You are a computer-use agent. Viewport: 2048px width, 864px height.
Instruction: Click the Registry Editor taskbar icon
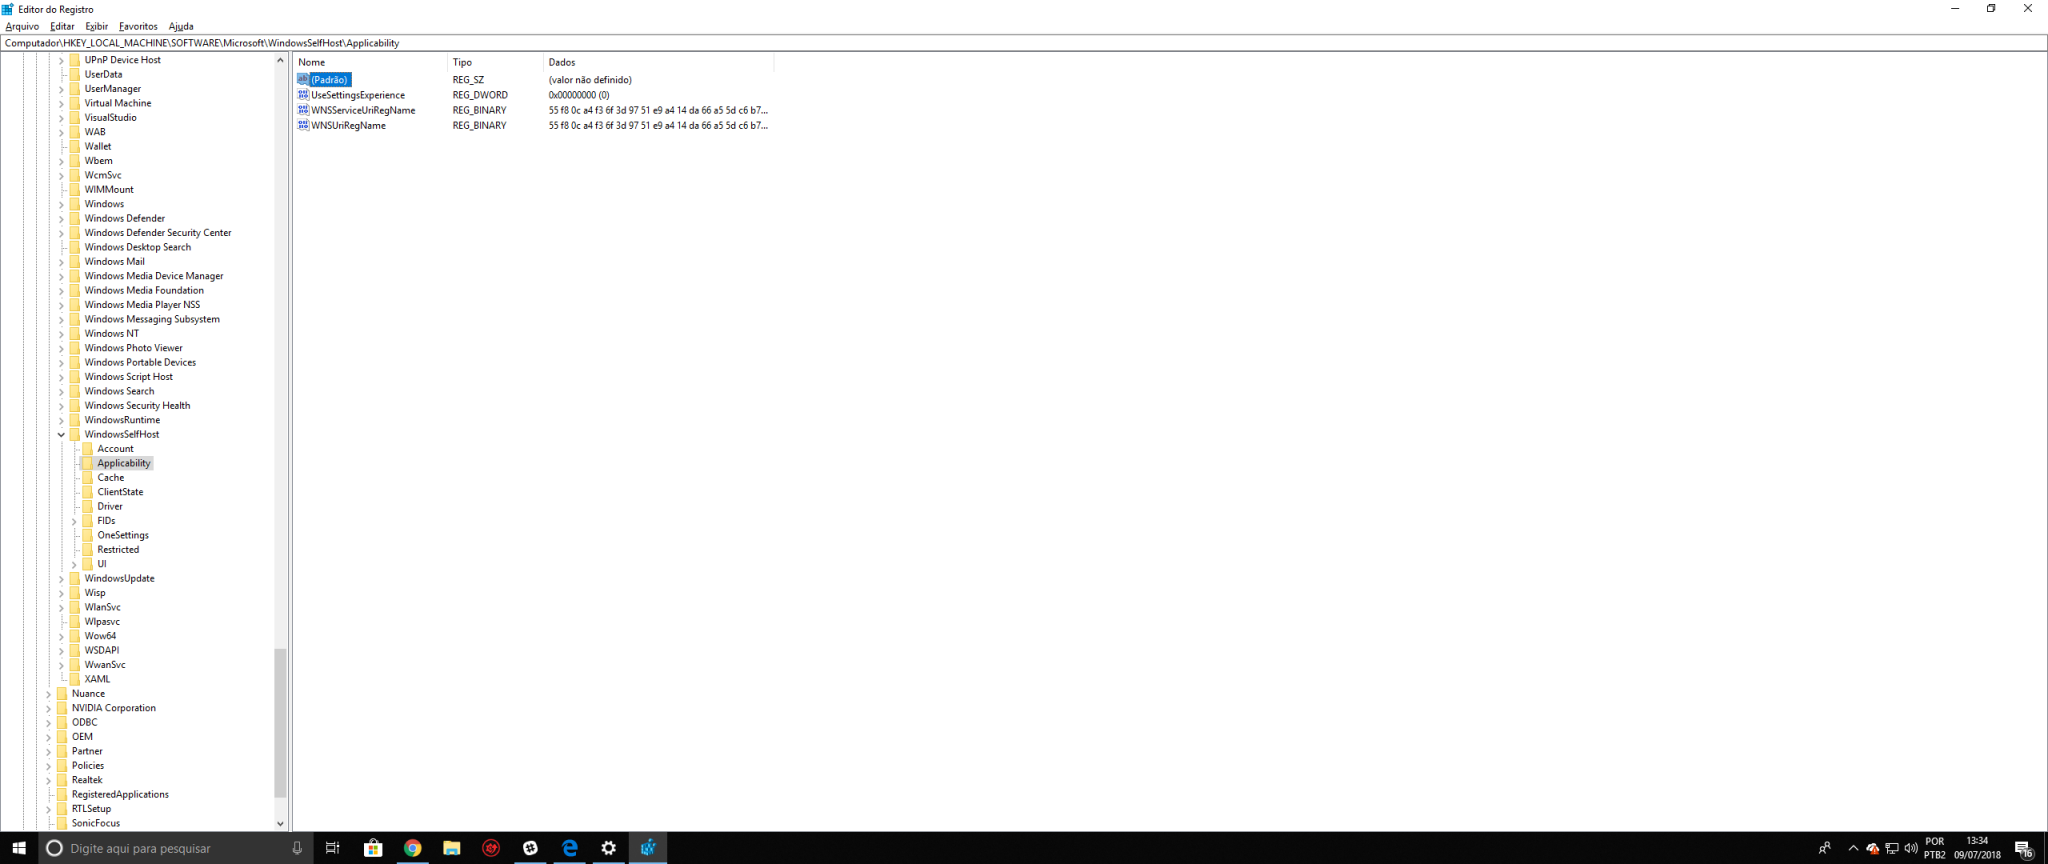648,848
